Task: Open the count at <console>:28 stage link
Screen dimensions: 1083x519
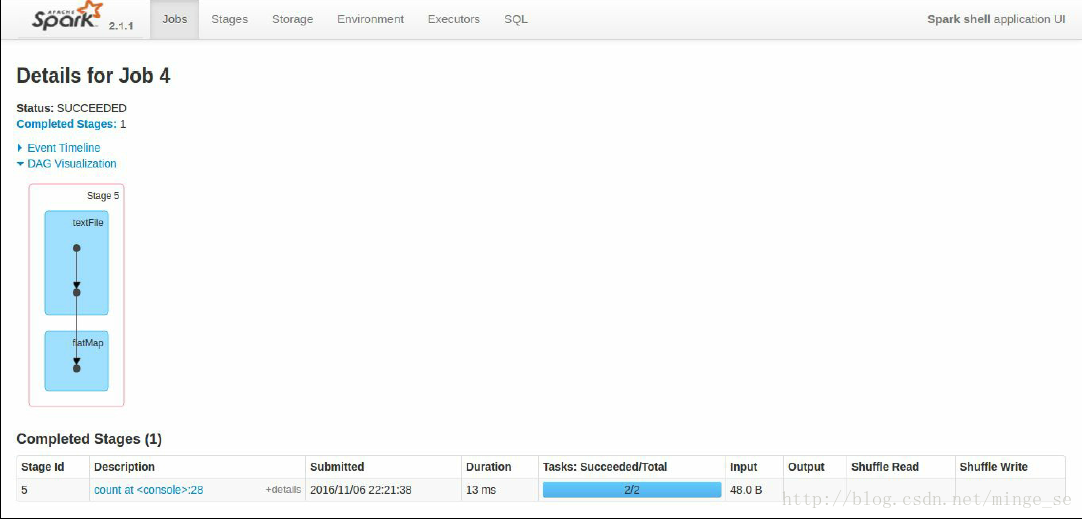Action: coord(148,490)
